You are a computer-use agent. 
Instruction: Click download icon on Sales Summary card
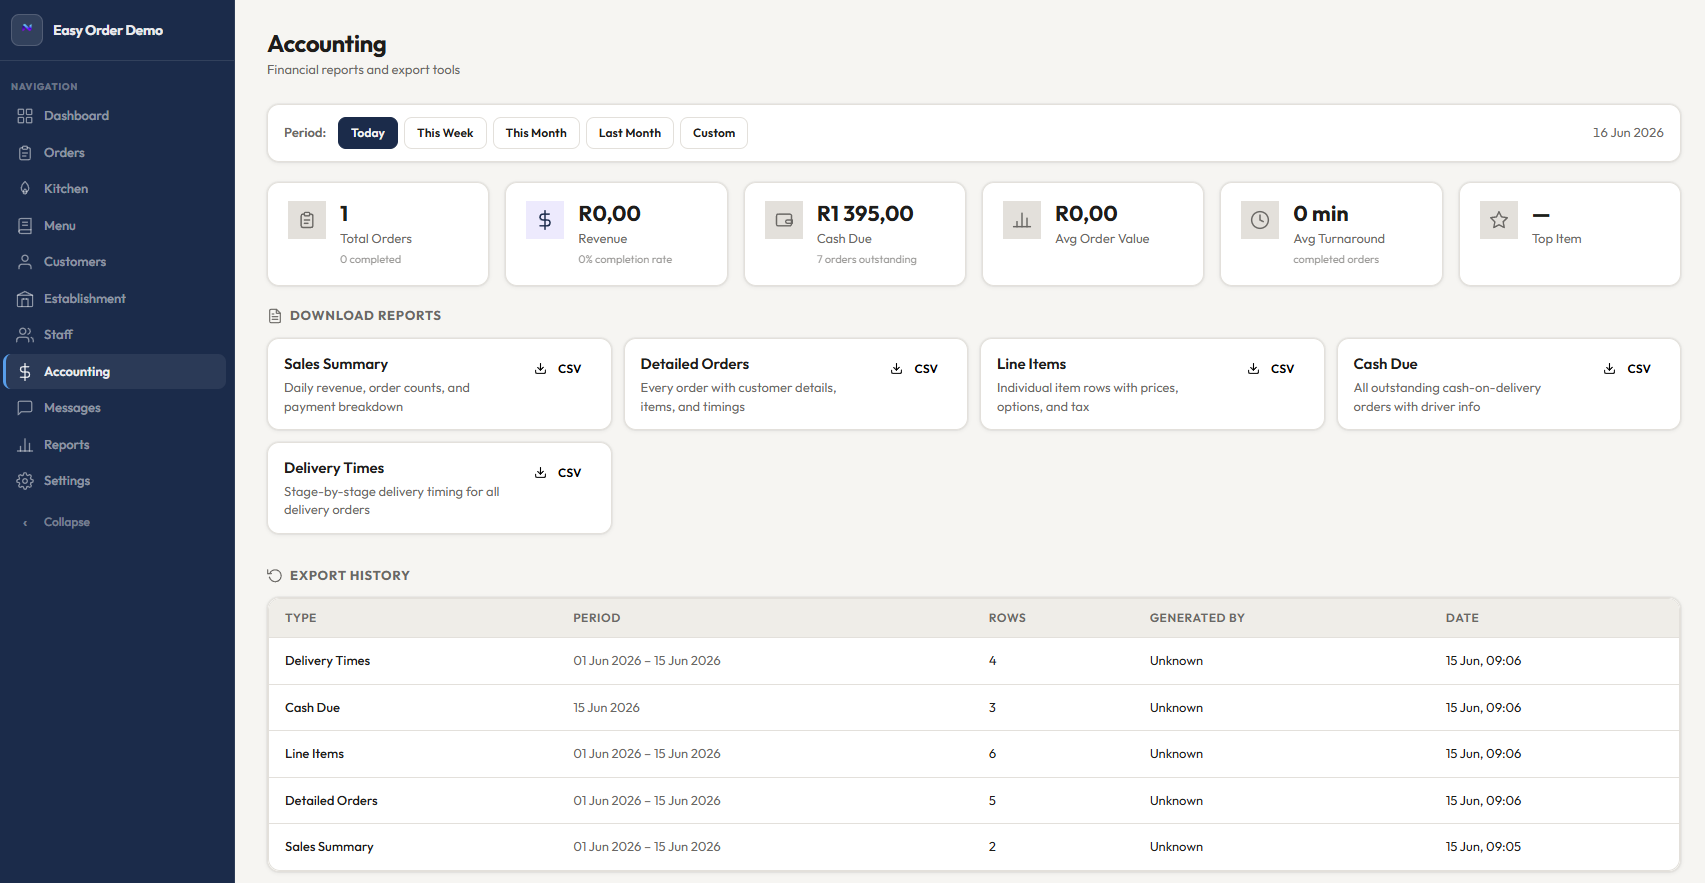coord(540,369)
